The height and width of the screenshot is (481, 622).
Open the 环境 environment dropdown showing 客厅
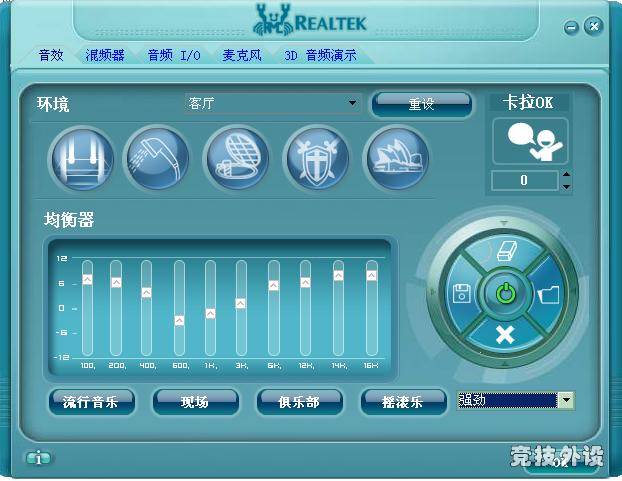pos(273,103)
